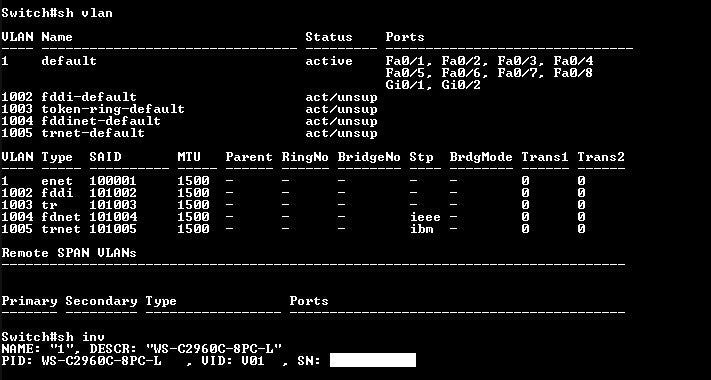The width and height of the screenshot is (711, 380).
Task: Select SAID value '101002'
Action: pyautogui.click(x=112, y=193)
